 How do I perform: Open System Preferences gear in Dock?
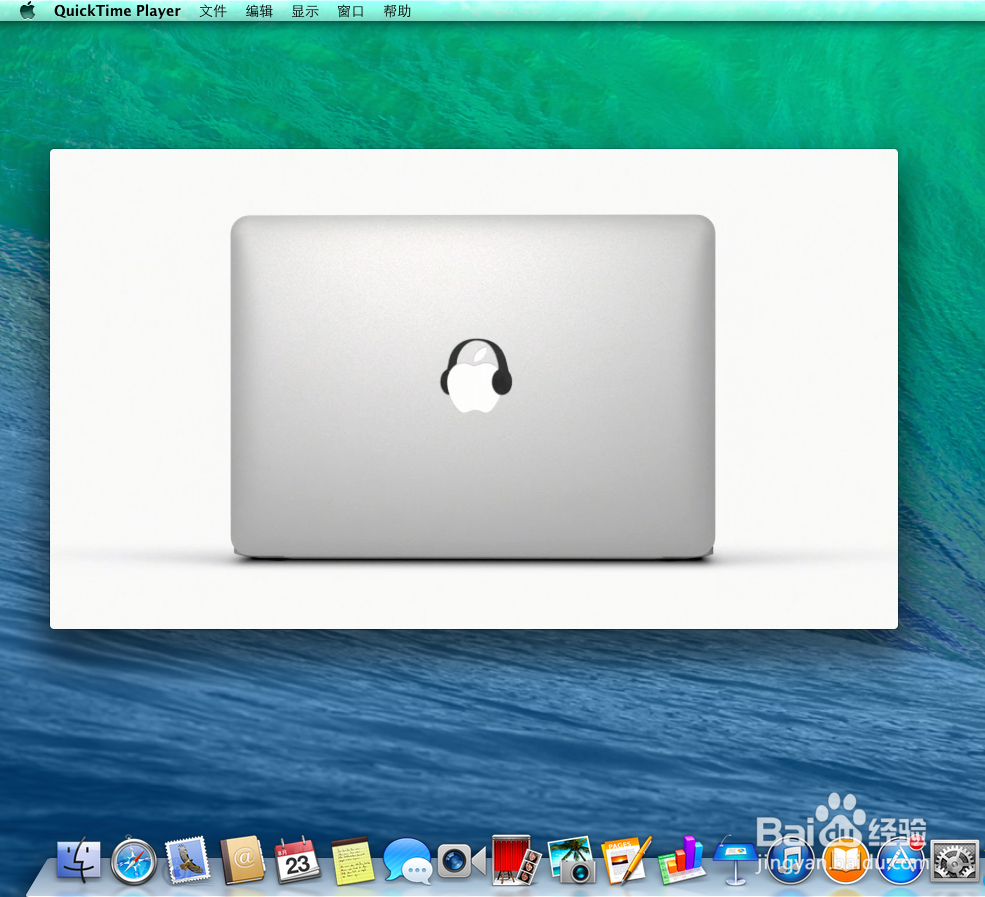click(x=954, y=861)
